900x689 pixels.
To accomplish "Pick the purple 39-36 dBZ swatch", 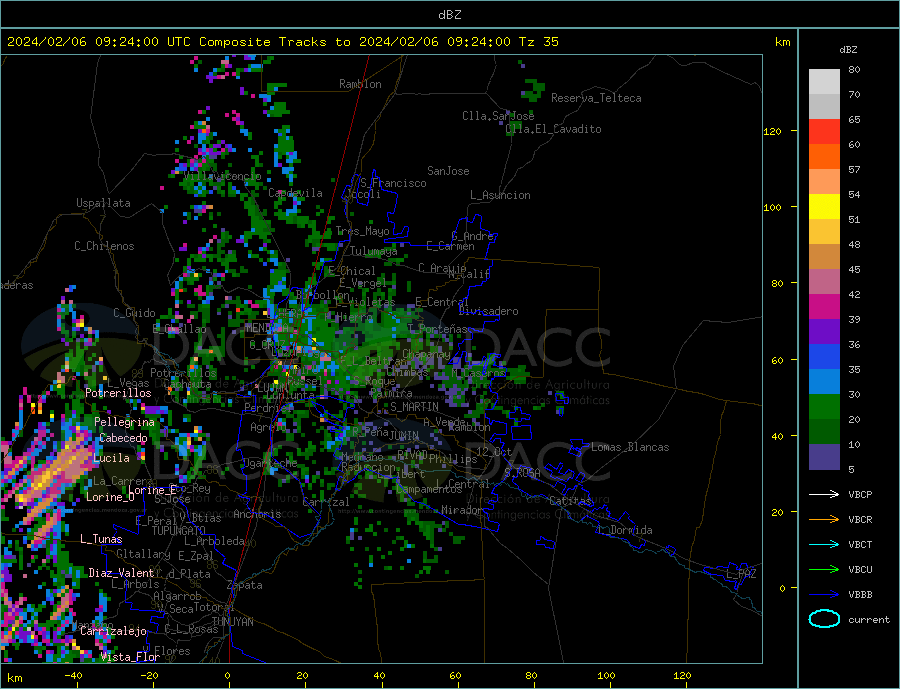I will (824, 332).
